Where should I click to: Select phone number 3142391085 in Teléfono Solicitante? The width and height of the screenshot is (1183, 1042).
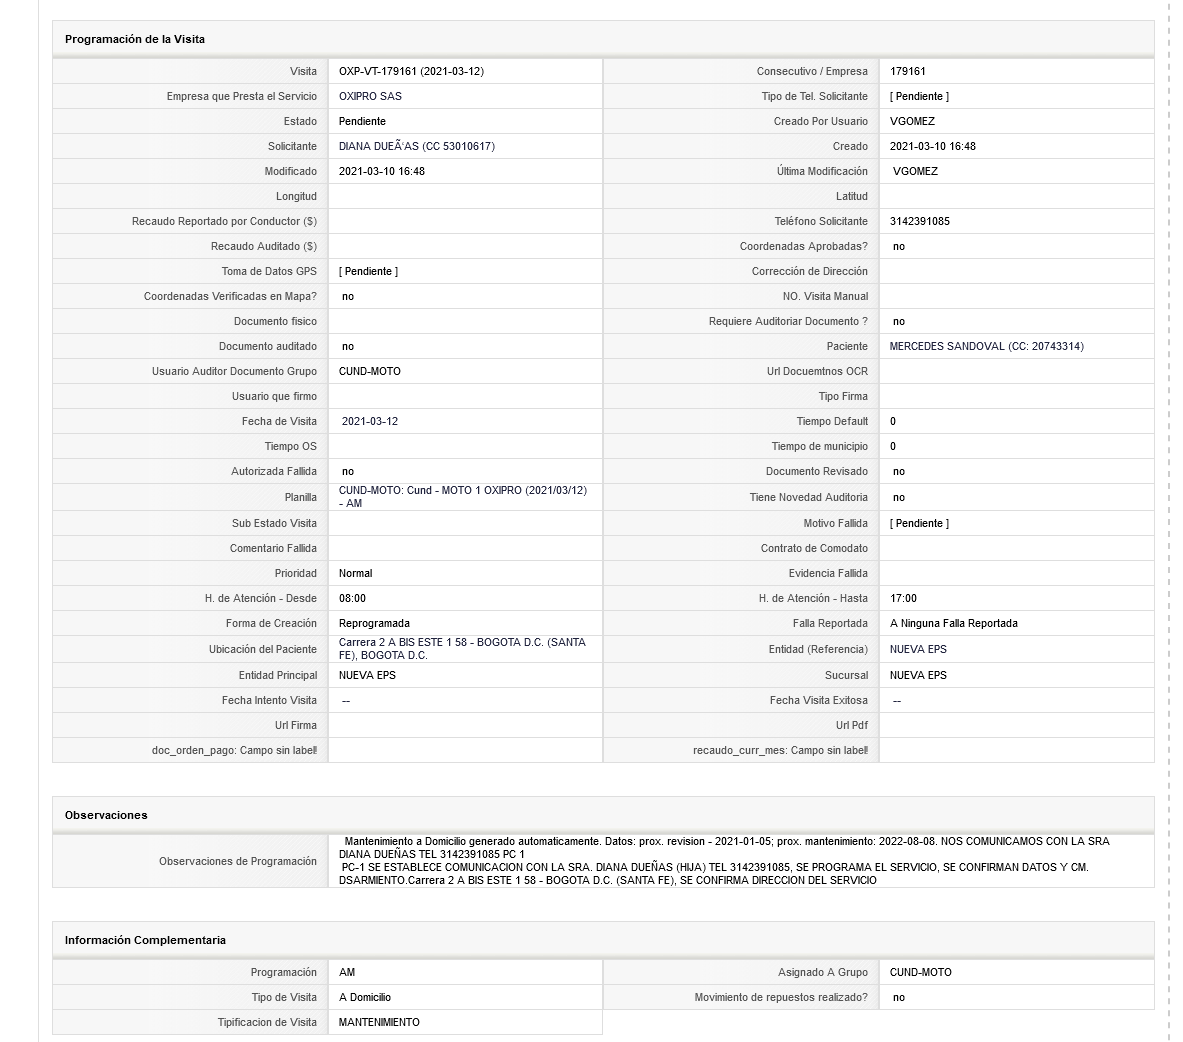(920, 221)
